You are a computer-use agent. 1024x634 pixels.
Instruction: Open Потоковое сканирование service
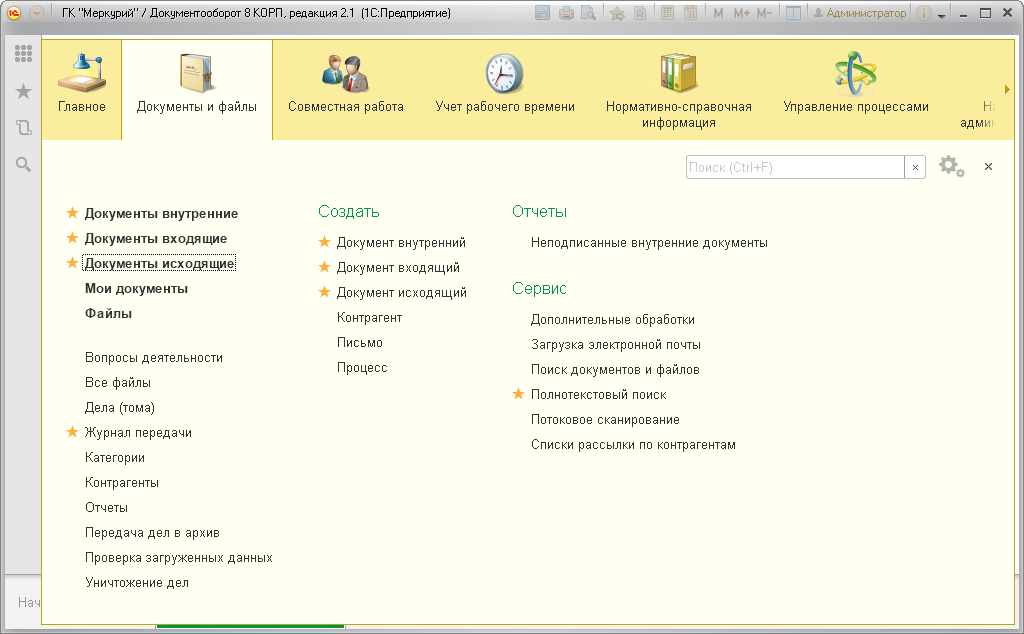pos(605,419)
